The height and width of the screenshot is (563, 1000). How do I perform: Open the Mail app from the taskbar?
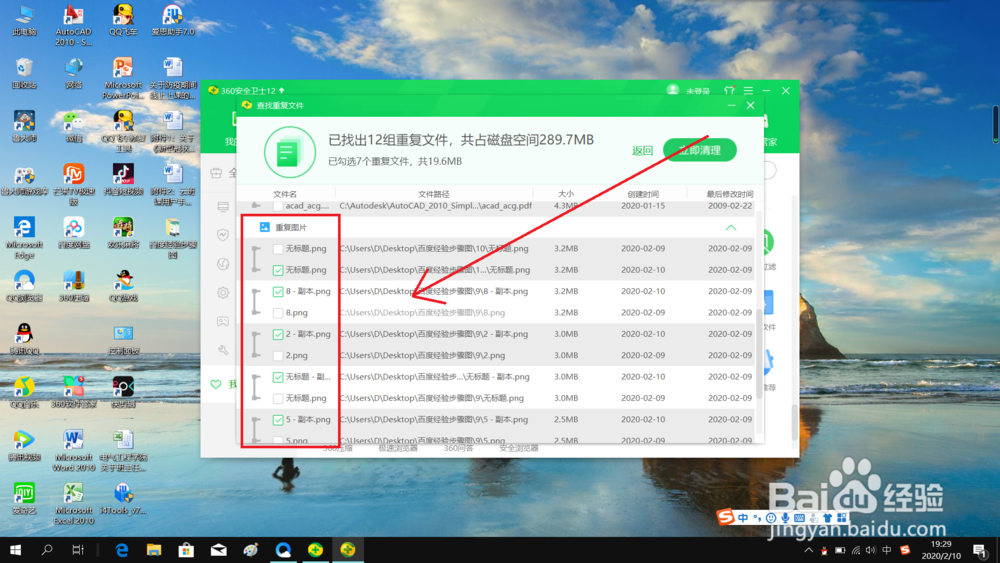coord(218,550)
